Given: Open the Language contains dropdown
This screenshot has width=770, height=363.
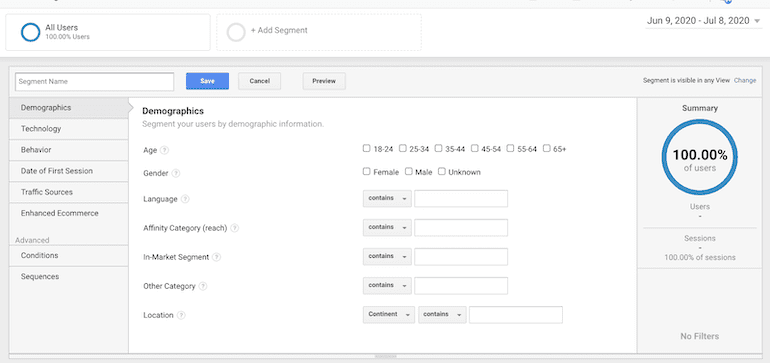Looking at the screenshot, I should 387,198.
